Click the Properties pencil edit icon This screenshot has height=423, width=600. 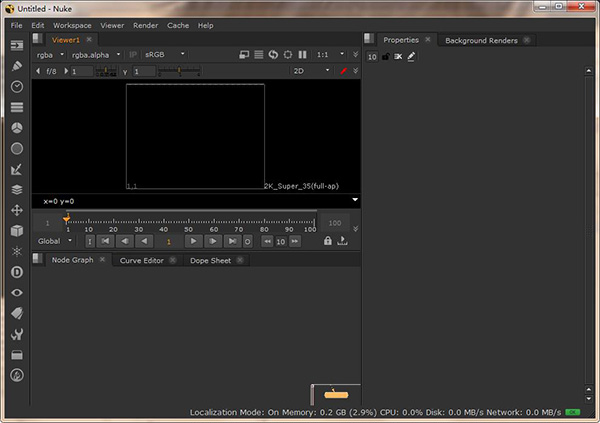click(x=411, y=57)
